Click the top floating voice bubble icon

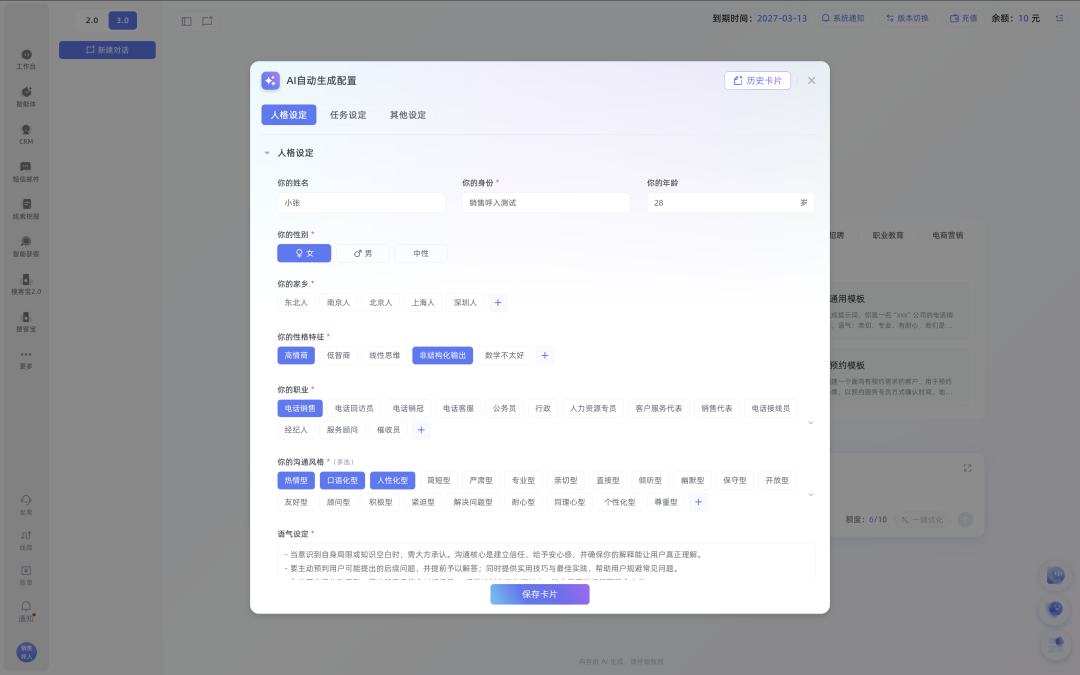1055,575
